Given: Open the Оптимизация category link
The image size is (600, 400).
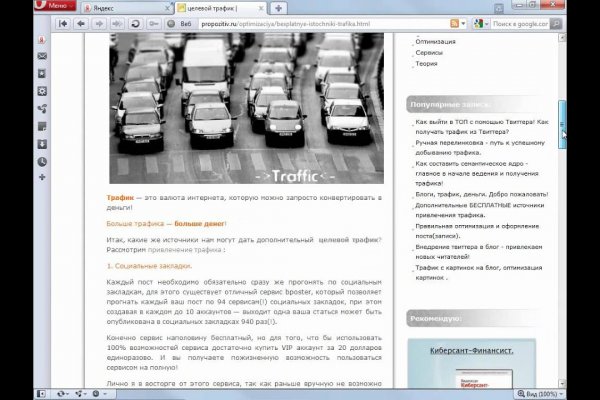Looking at the screenshot, I should (x=435, y=42).
